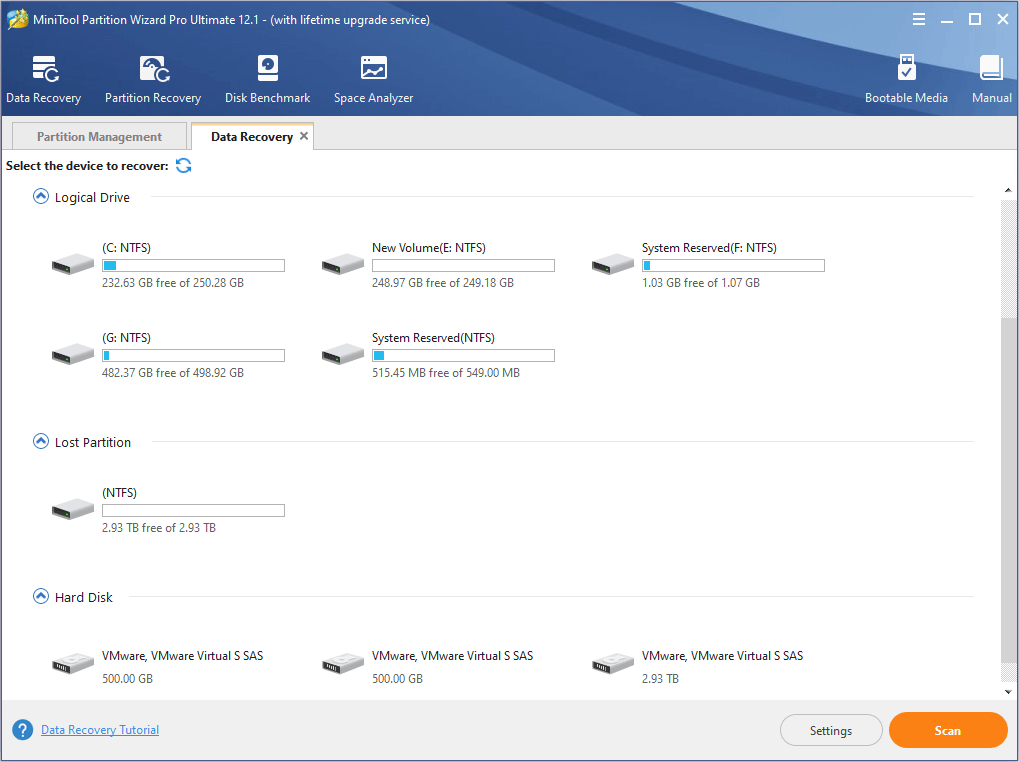Start a Scan

[946, 729]
